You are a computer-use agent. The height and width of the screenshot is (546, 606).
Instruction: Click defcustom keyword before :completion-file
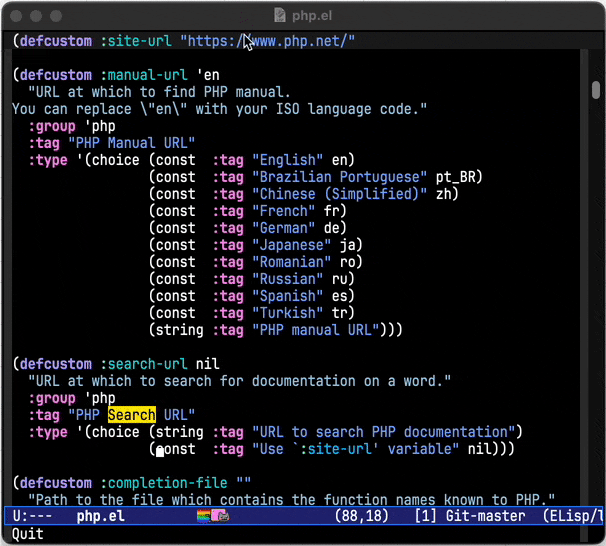coord(56,483)
